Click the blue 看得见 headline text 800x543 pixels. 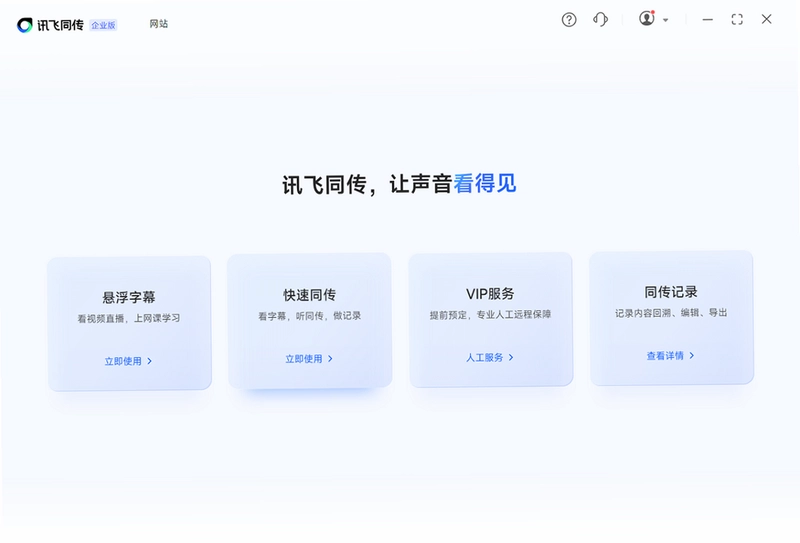(485, 183)
